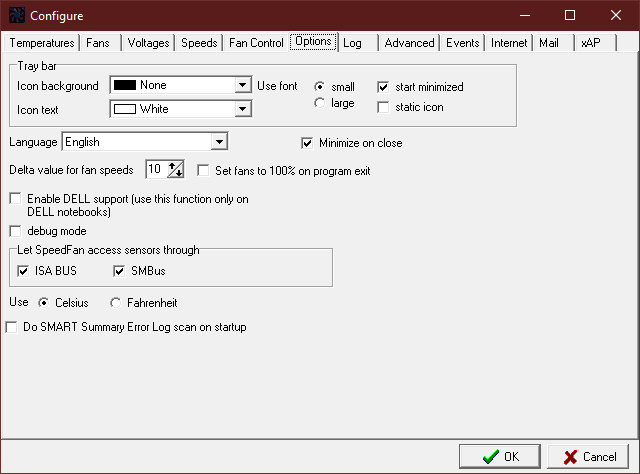Click the delta value for fan speeds field

click(156, 169)
